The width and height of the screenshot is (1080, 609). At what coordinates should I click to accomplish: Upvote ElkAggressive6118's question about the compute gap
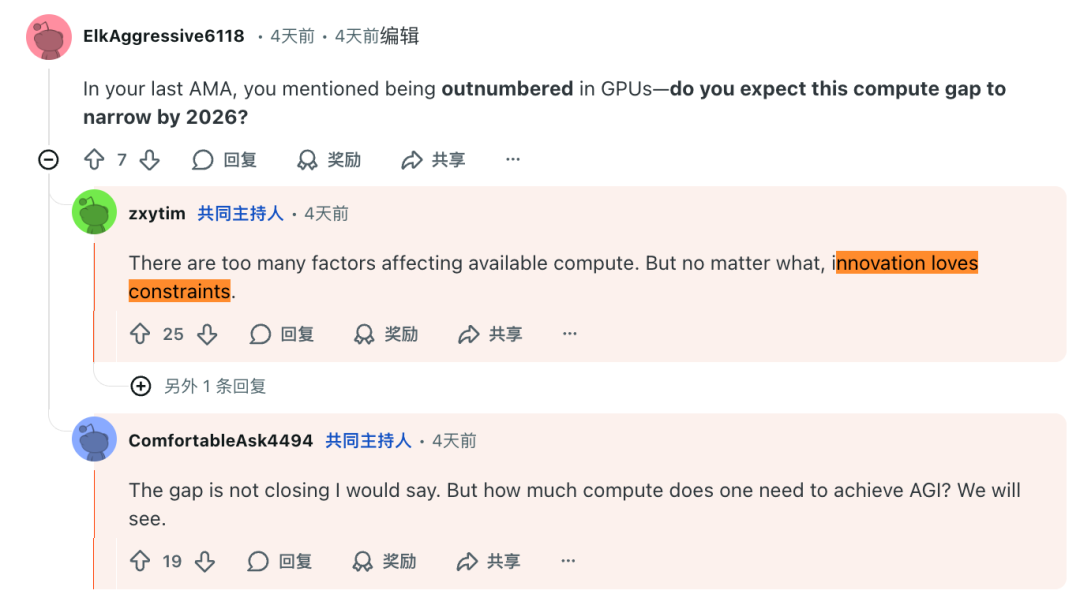(x=94, y=160)
